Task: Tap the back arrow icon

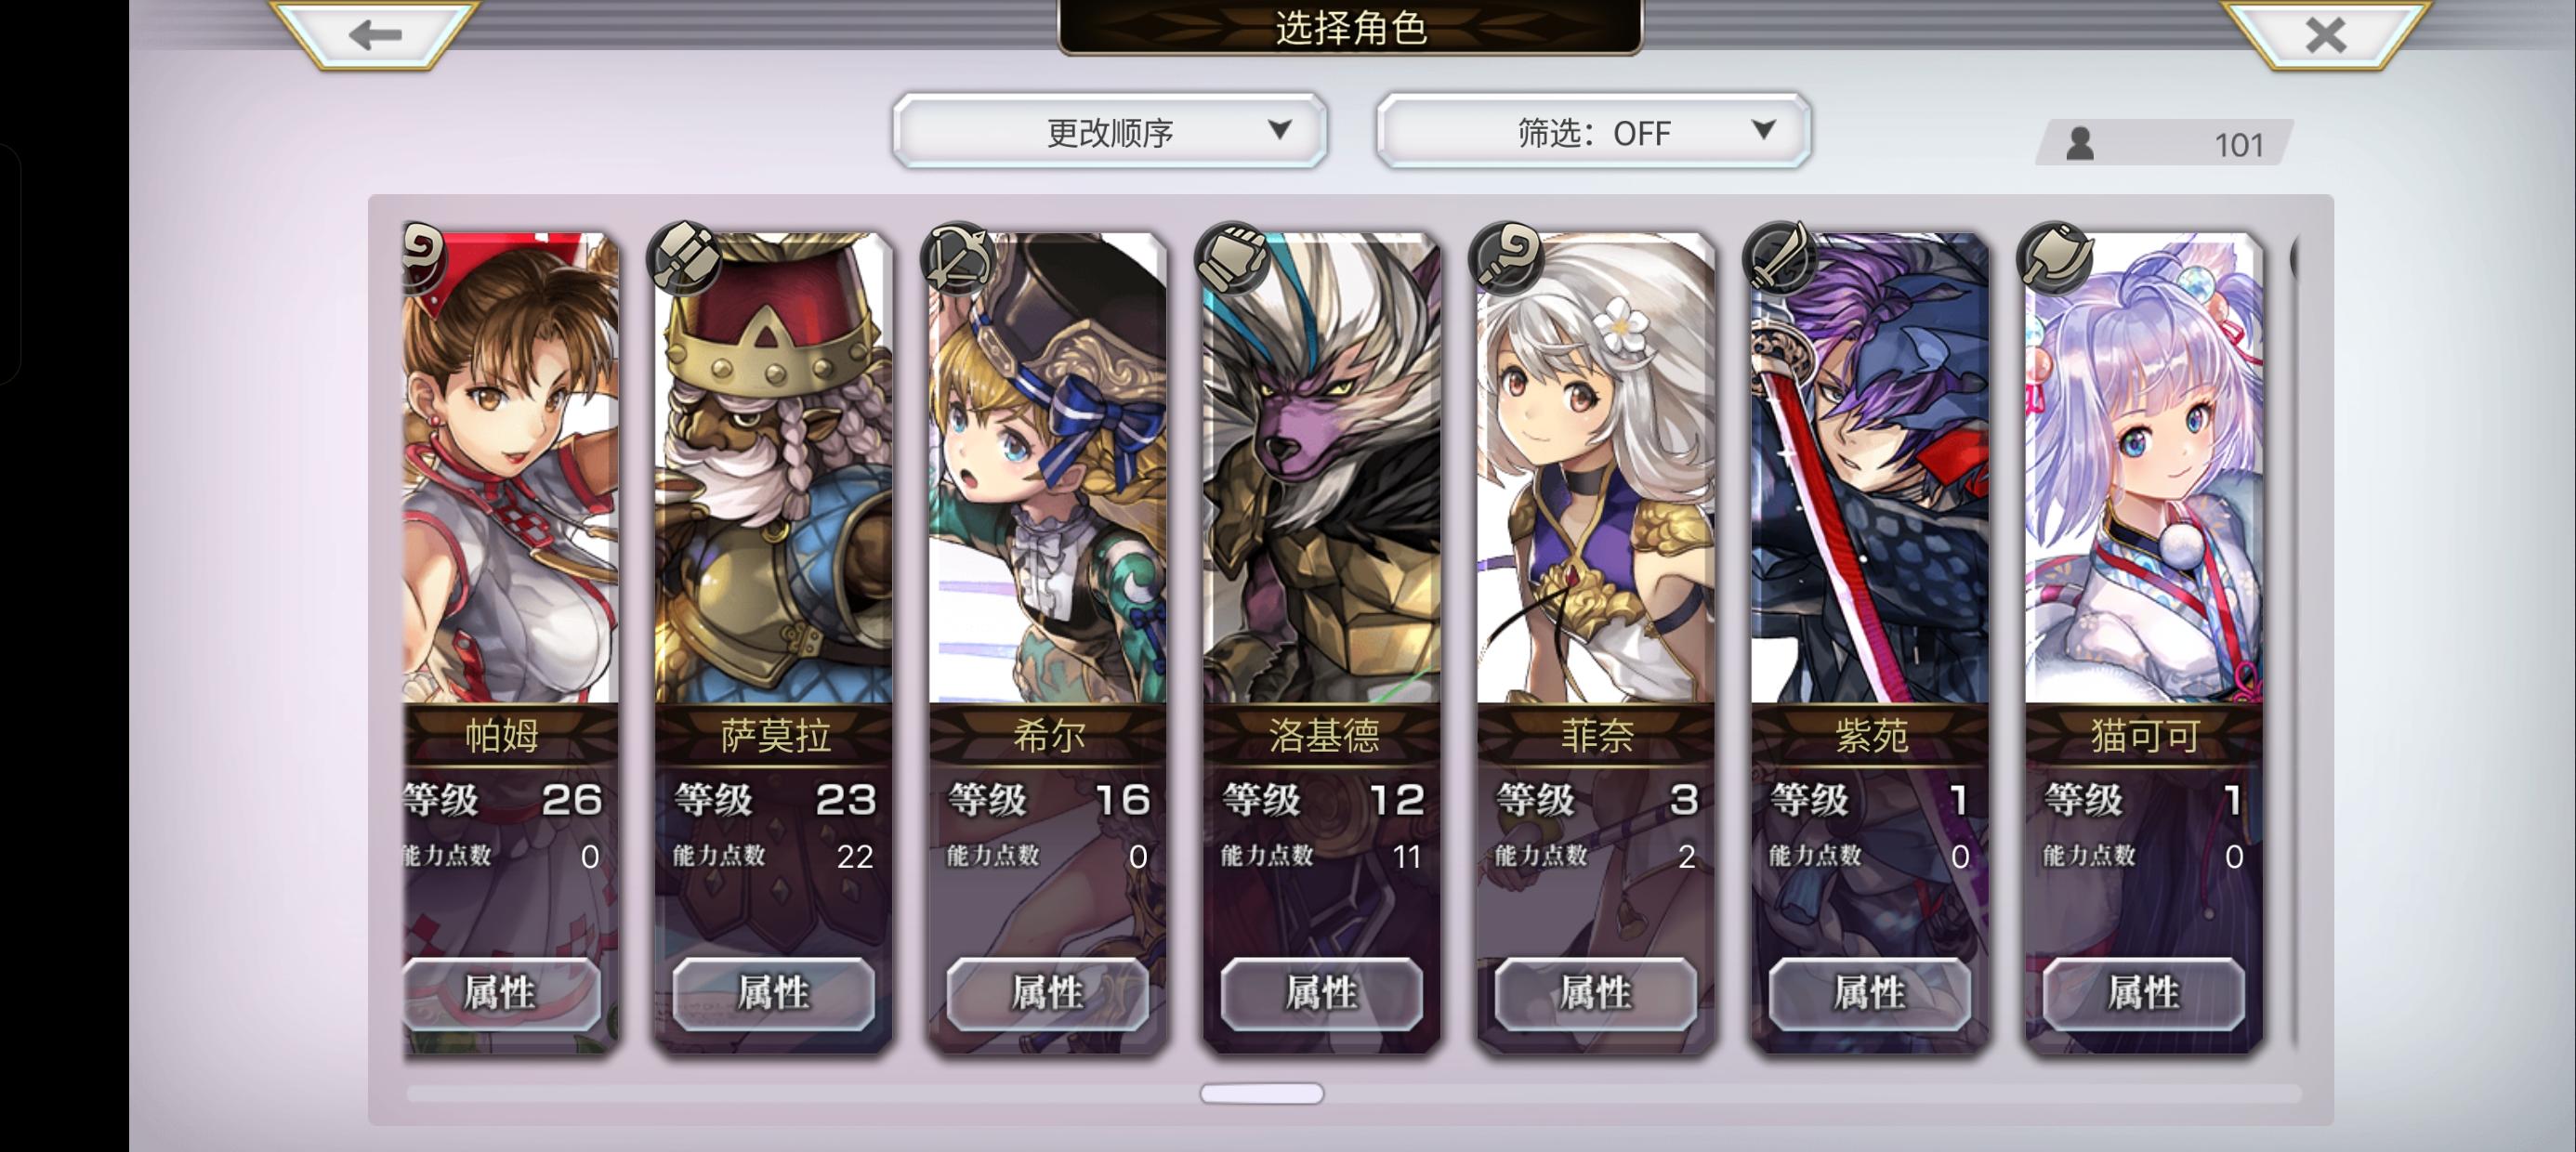Action: tap(375, 35)
